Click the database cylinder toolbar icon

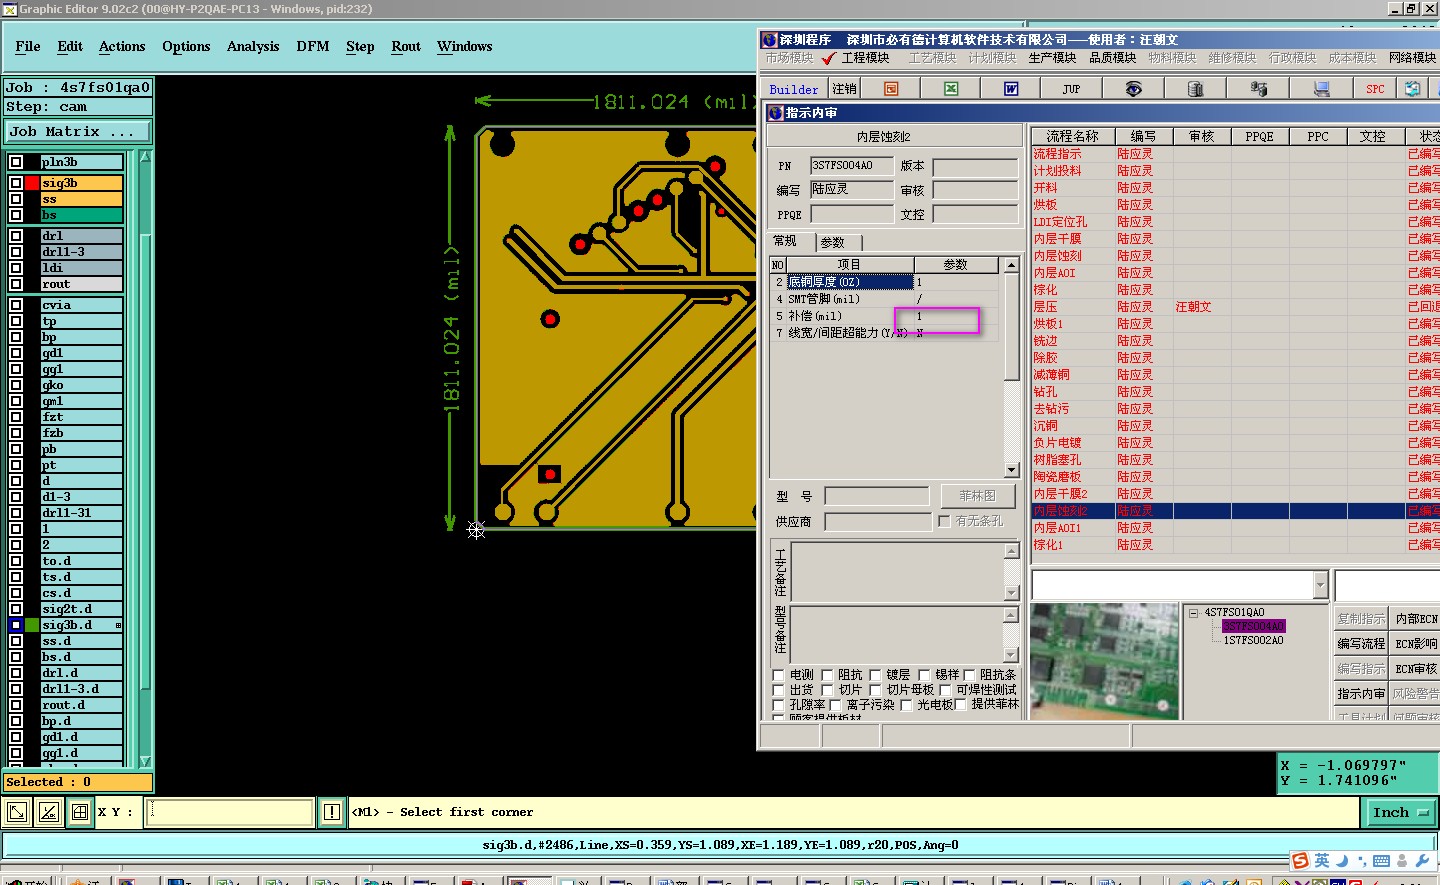click(x=1195, y=89)
